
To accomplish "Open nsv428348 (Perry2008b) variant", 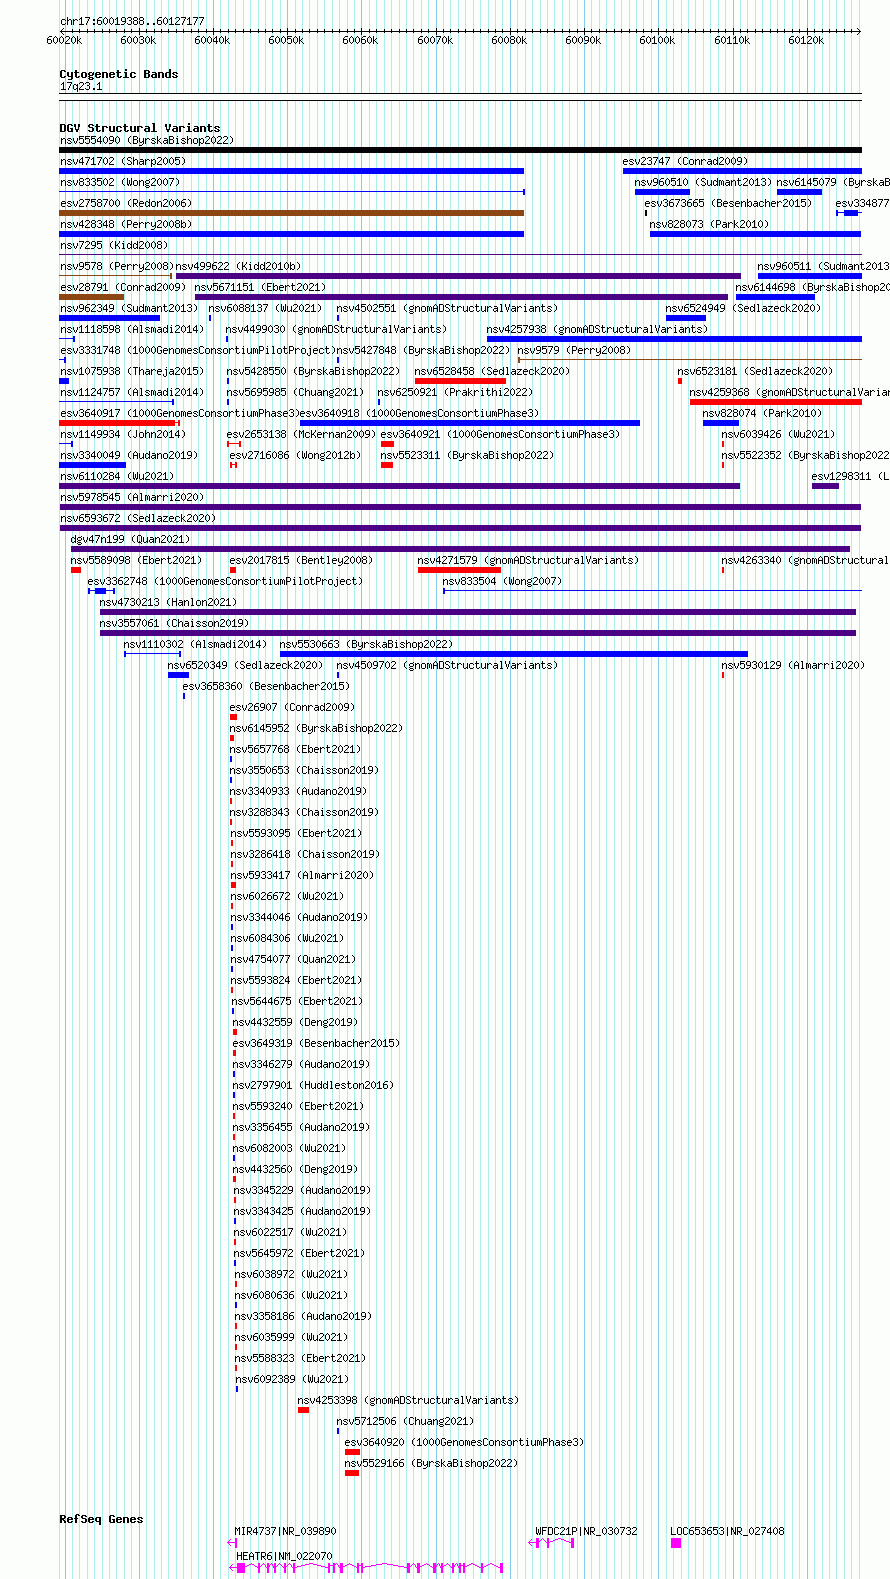I will click(125, 224).
